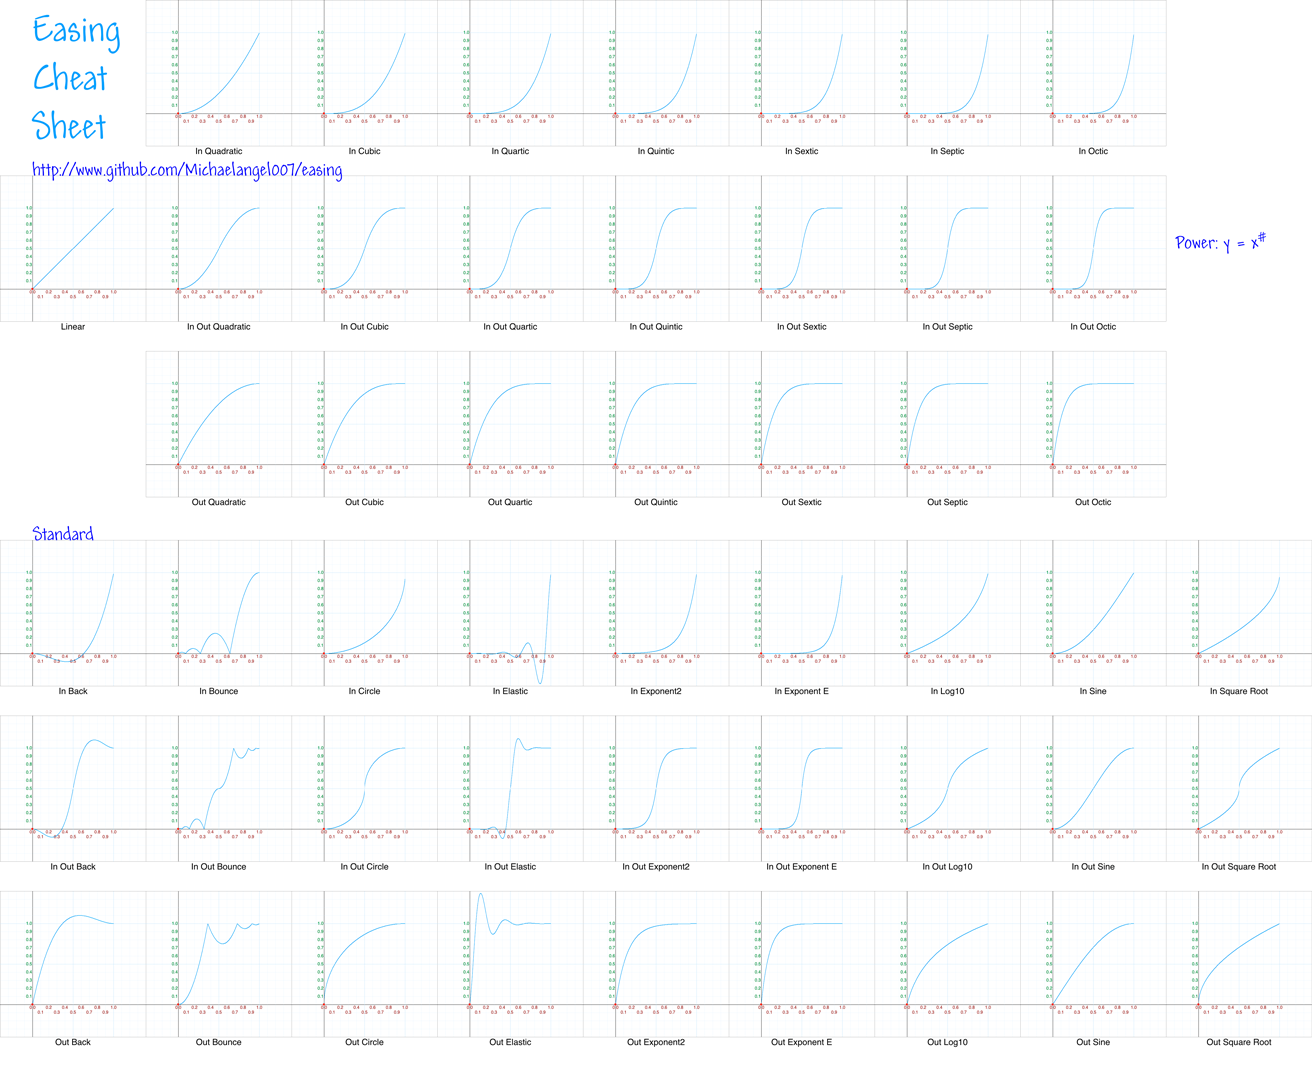
Task: Select the Linear graph
Action: [x=73, y=249]
